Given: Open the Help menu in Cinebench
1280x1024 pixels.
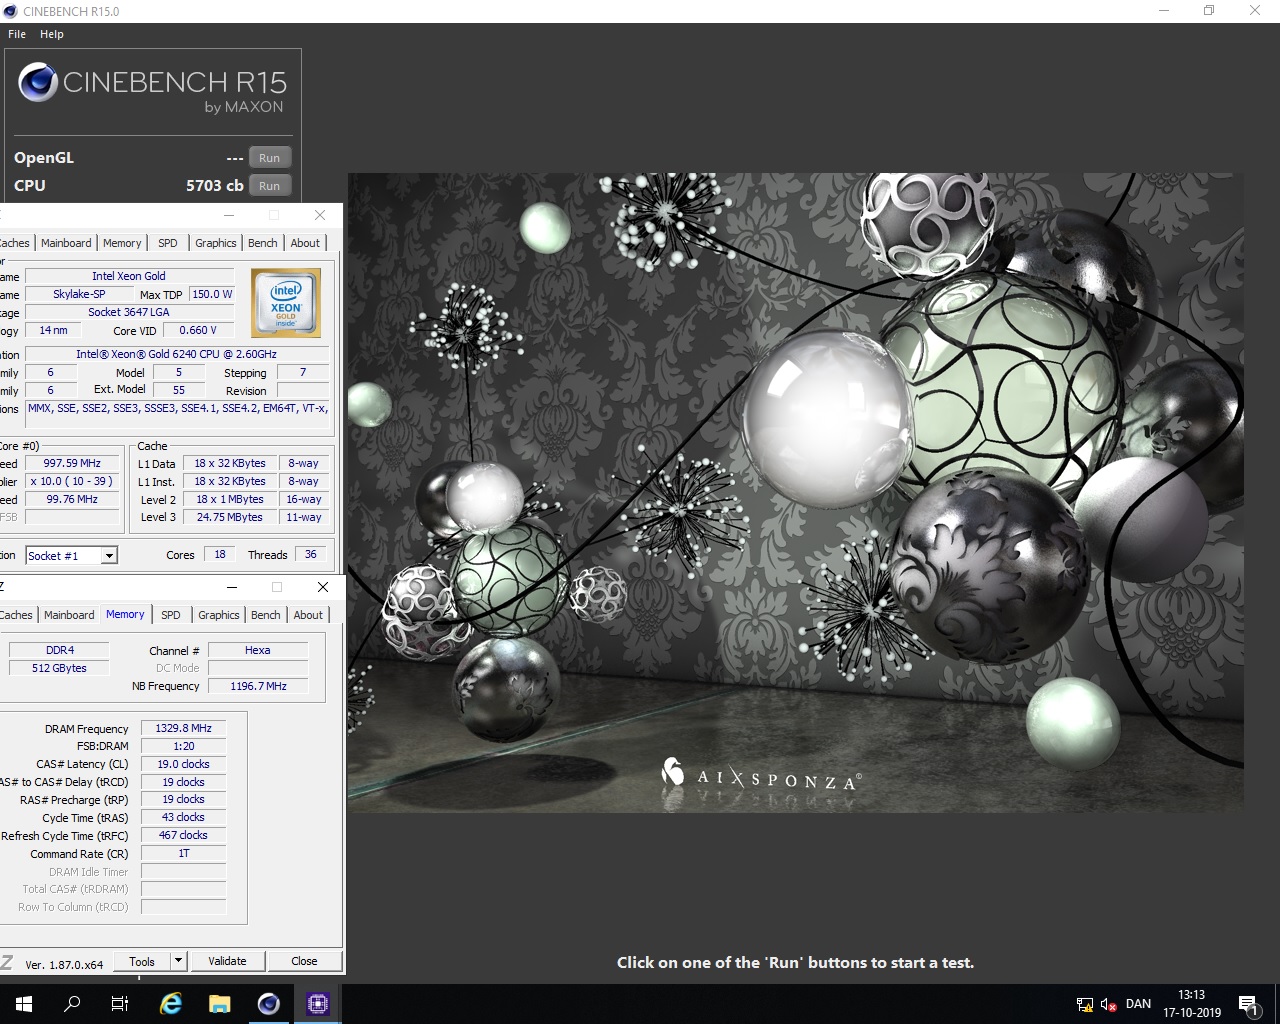Looking at the screenshot, I should (52, 34).
